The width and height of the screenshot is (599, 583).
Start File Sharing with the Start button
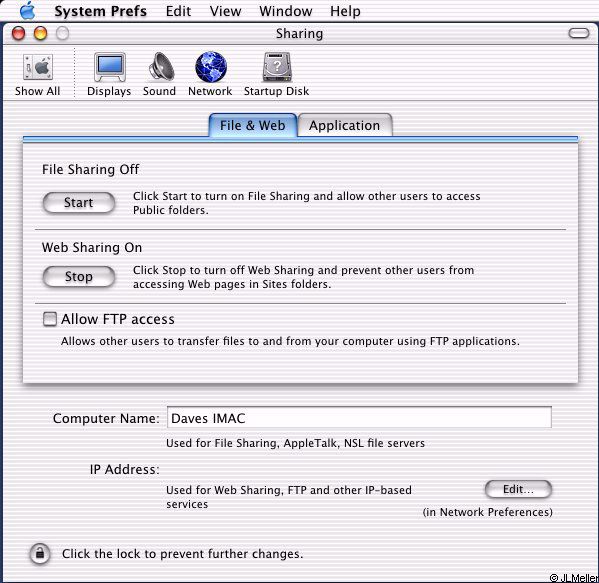click(79, 202)
